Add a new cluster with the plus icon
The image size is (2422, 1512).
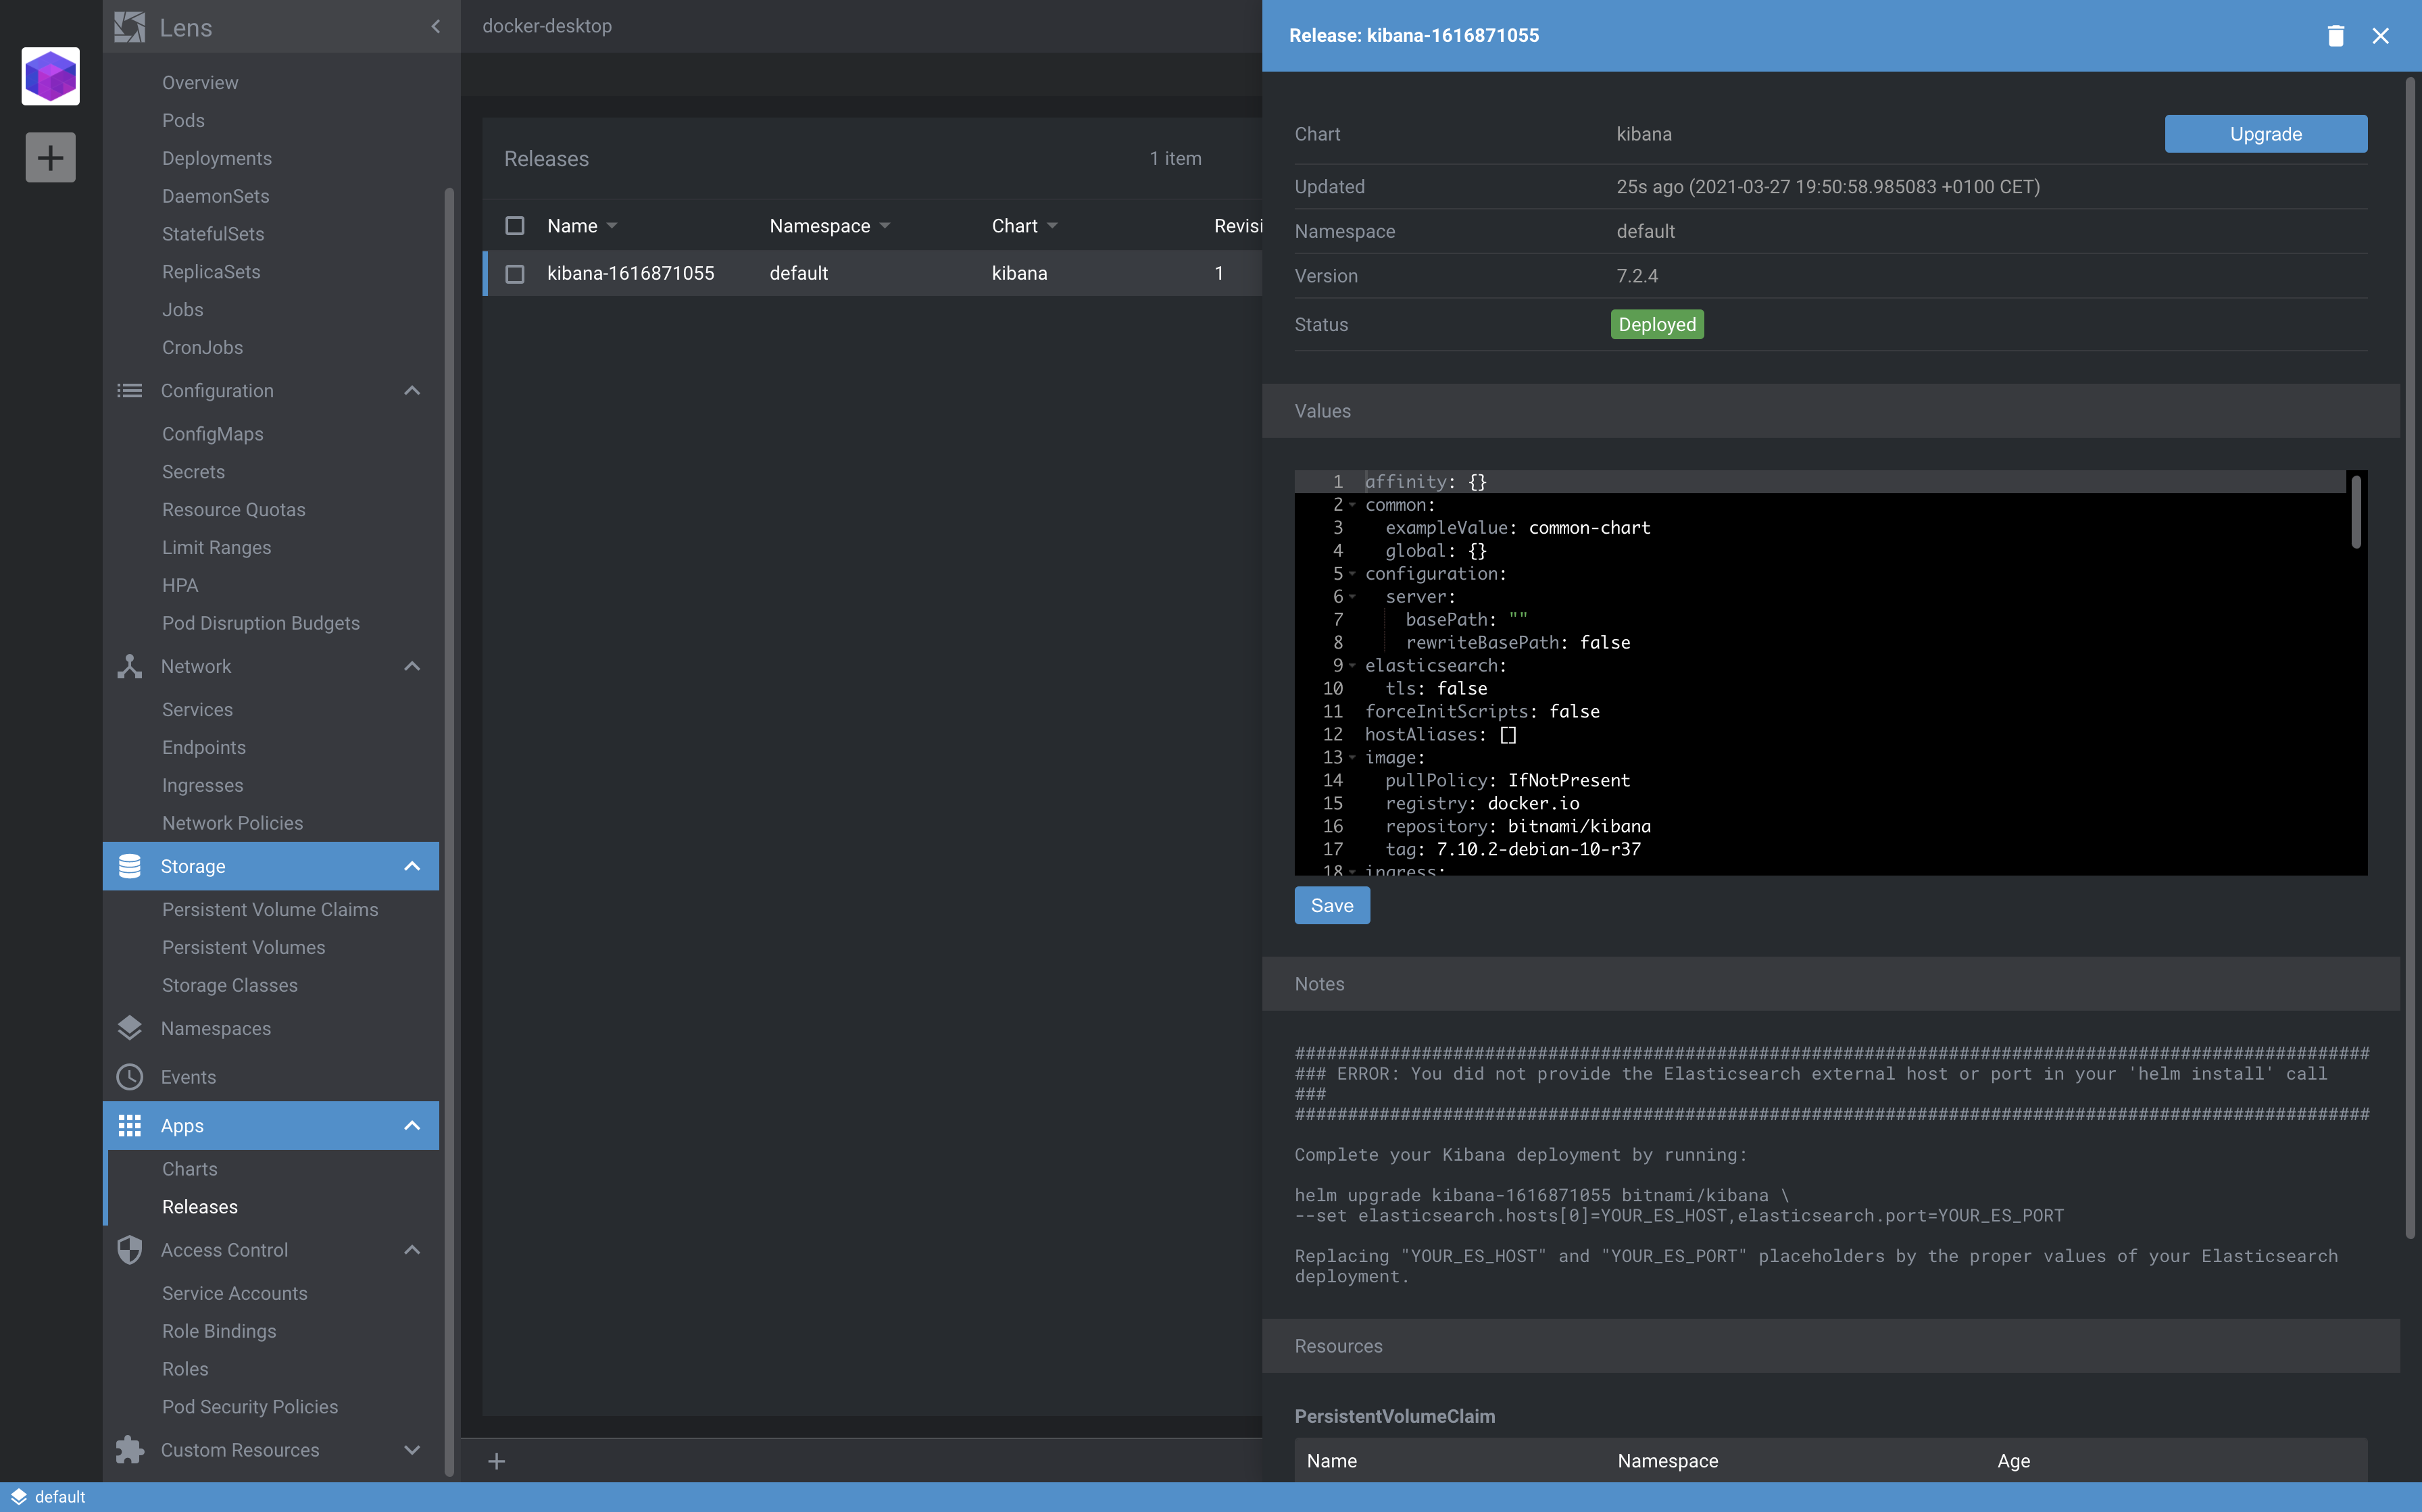point(50,157)
